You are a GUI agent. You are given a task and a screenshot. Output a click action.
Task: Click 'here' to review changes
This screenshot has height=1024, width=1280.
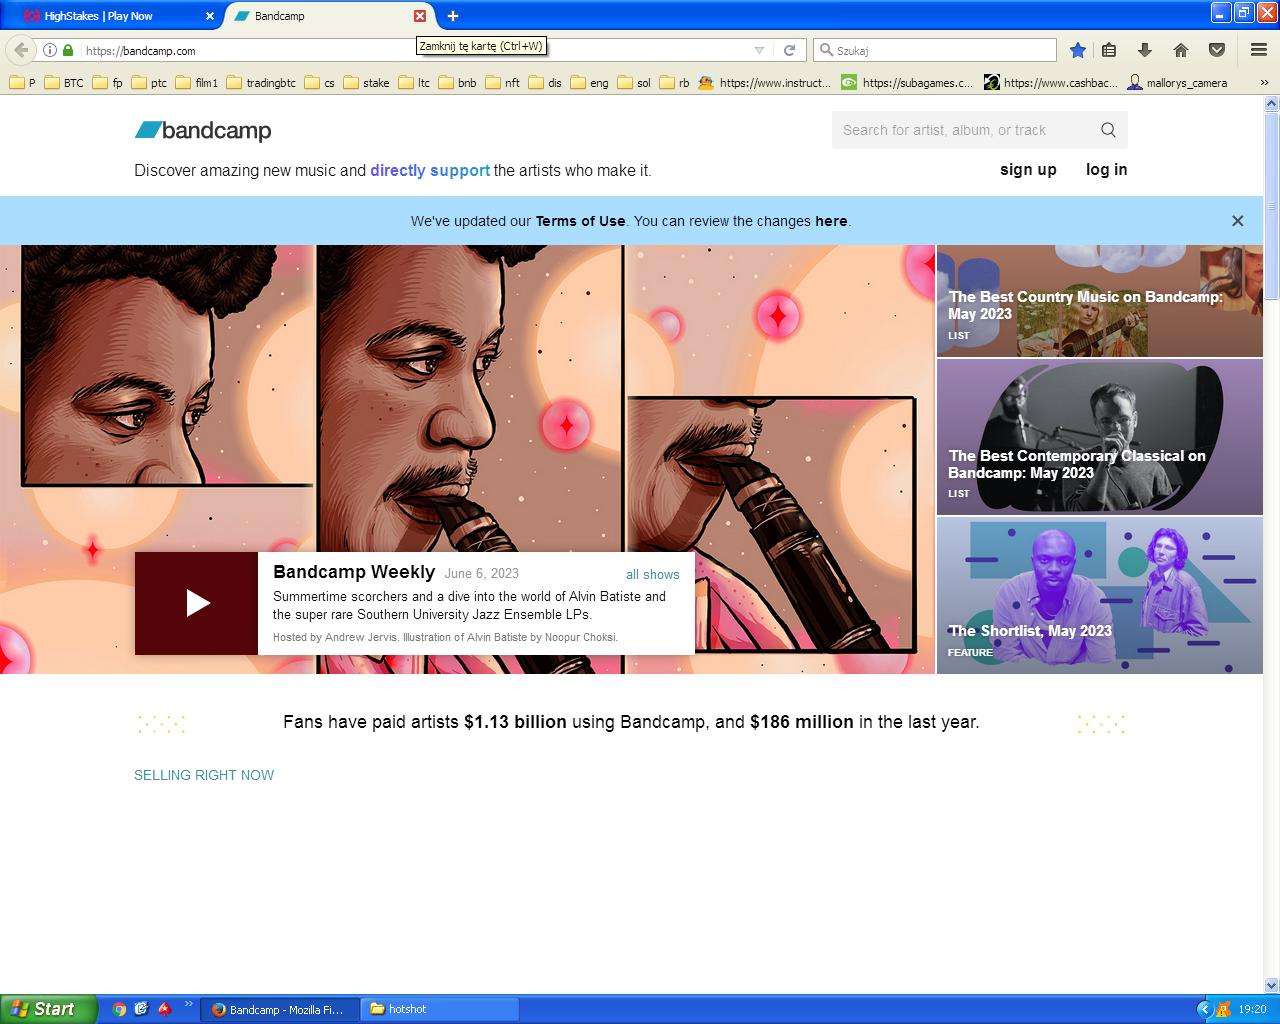tap(831, 221)
